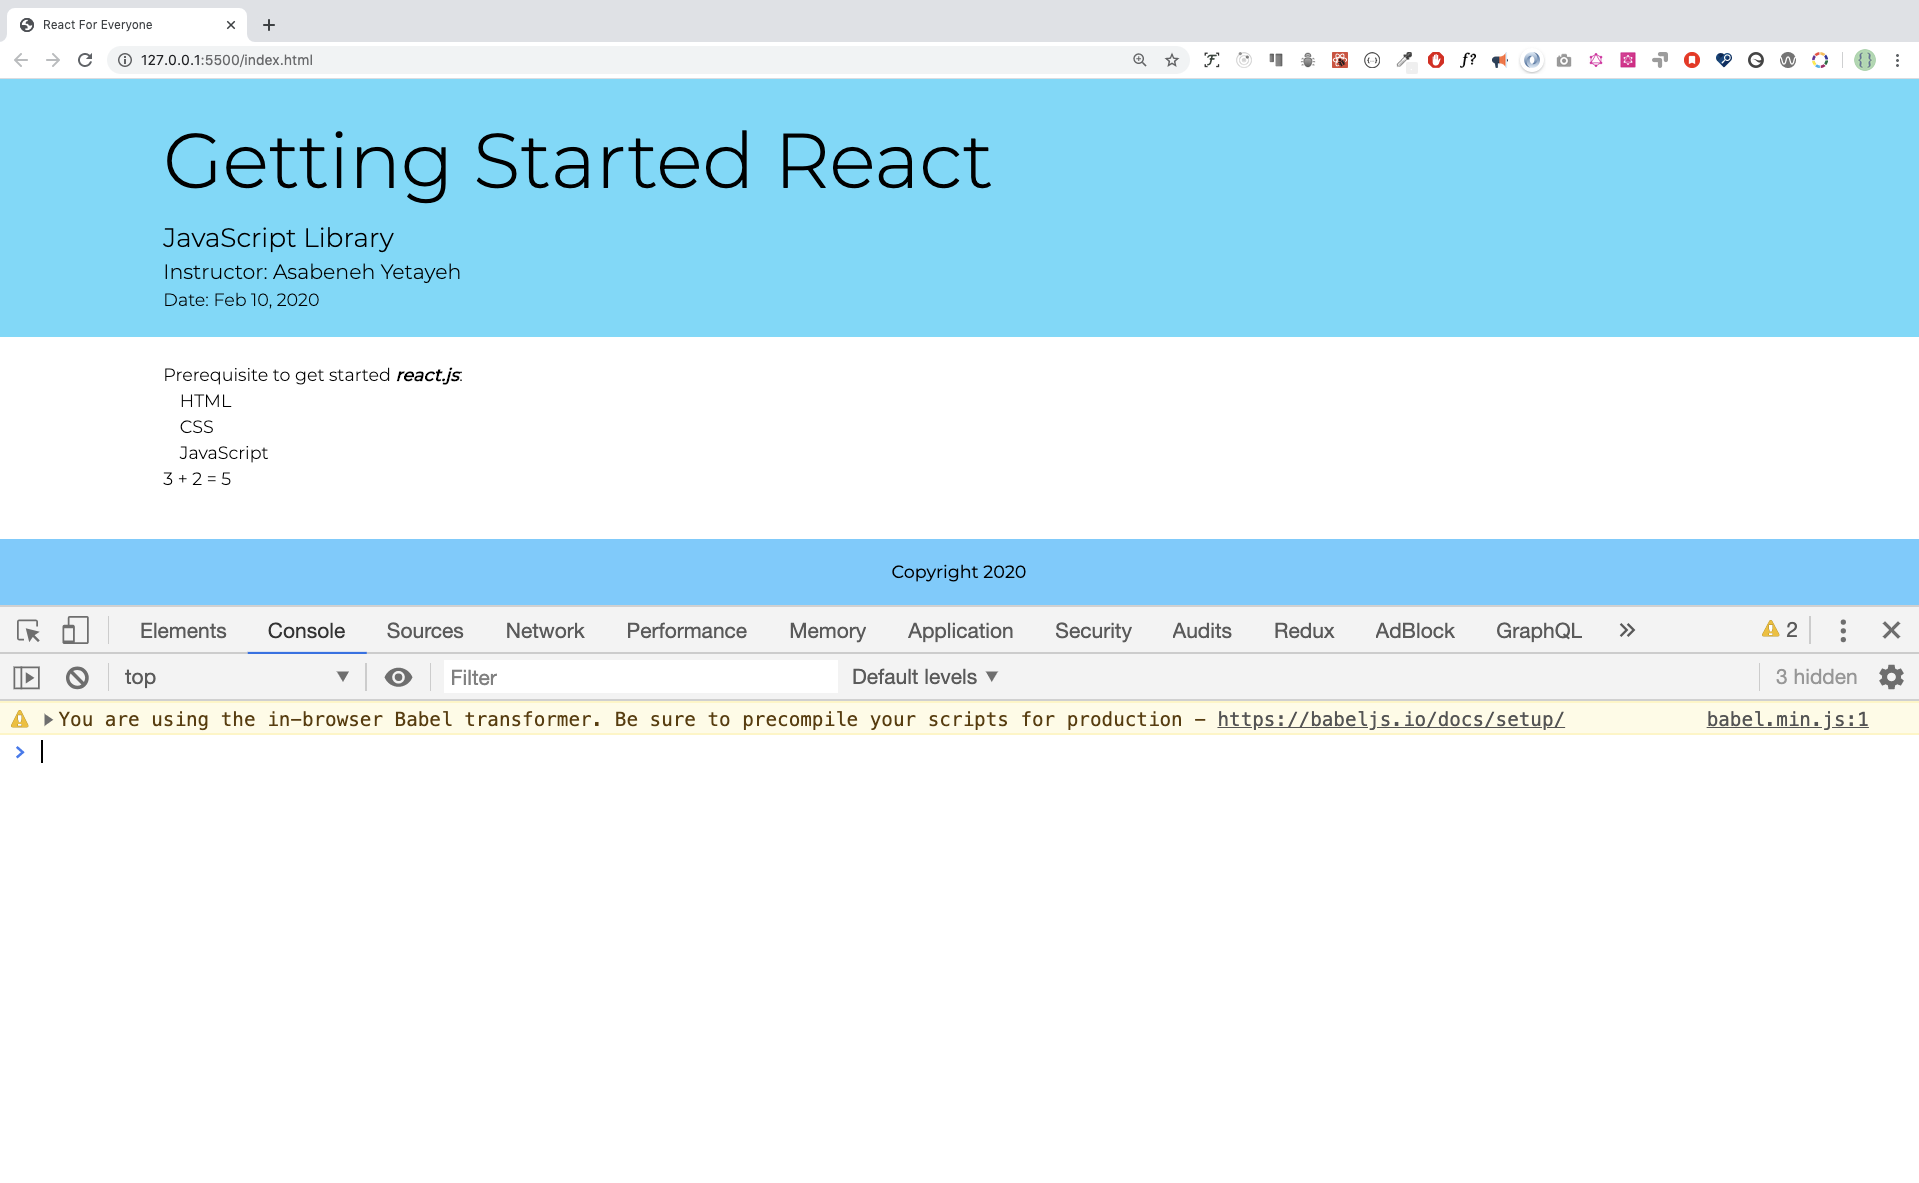The width and height of the screenshot is (1919, 1183).
Task: Open the bug extension icon
Action: click(1307, 60)
